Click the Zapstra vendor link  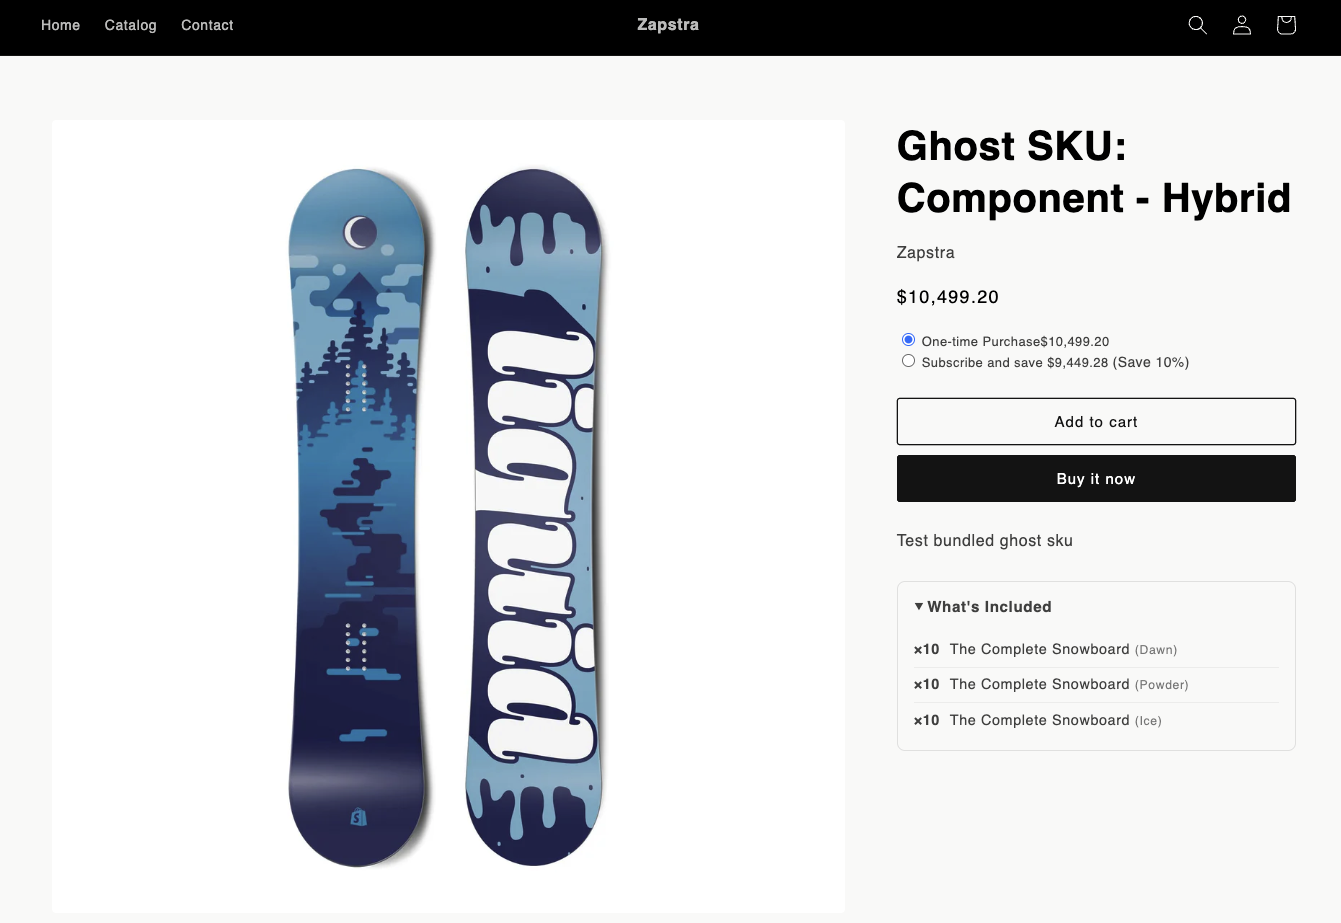tap(925, 252)
